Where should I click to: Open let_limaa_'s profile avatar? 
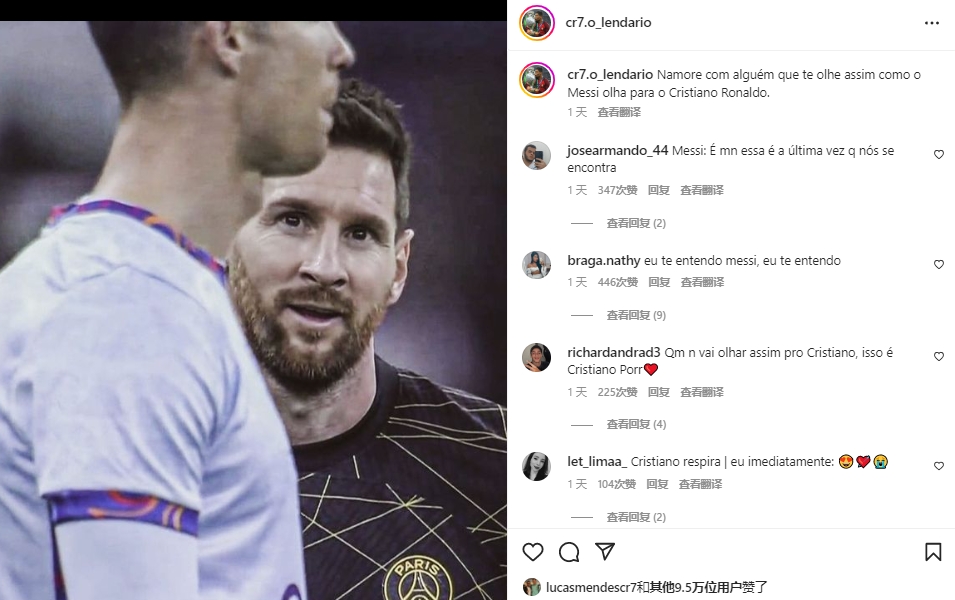point(537,467)
